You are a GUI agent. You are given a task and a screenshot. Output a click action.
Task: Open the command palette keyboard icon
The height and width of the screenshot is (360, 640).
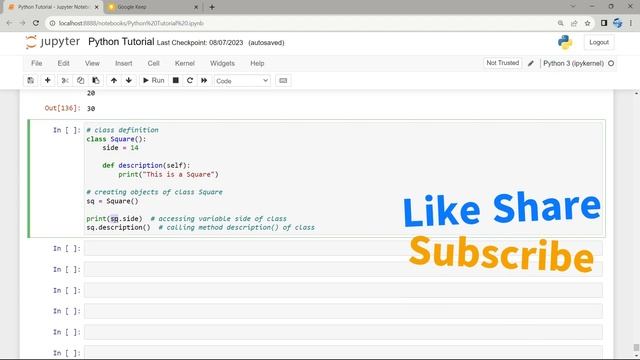pyautogui.click(x=283, y=80)
